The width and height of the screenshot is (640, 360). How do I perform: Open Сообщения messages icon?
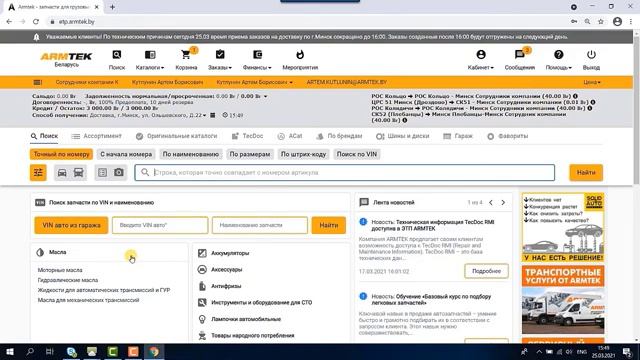520,60
